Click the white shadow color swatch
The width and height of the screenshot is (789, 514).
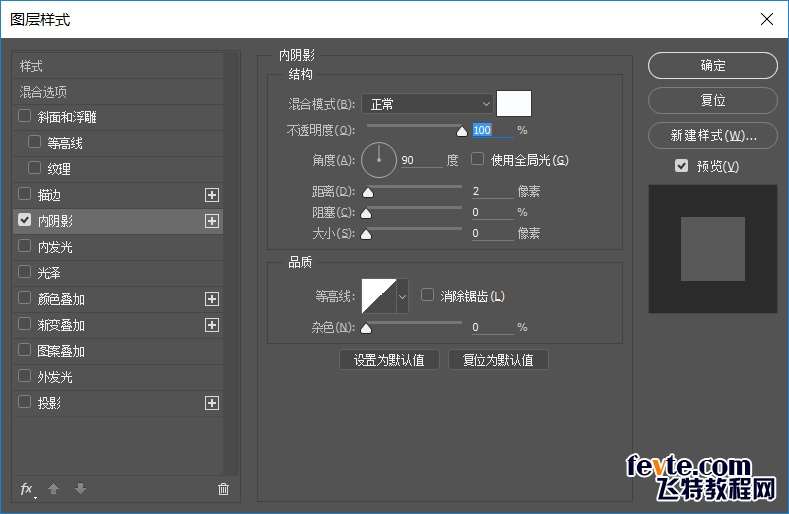tap(514, 104)
